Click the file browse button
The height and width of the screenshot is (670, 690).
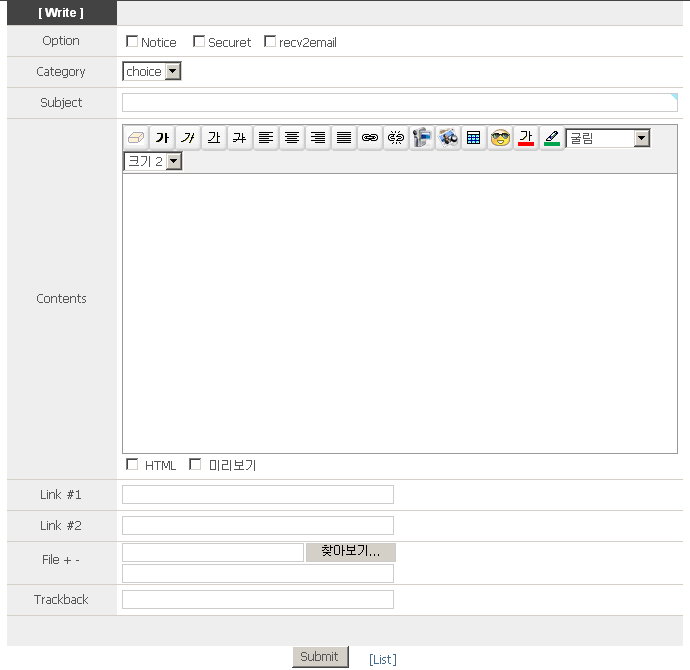[x=350, y=552]
